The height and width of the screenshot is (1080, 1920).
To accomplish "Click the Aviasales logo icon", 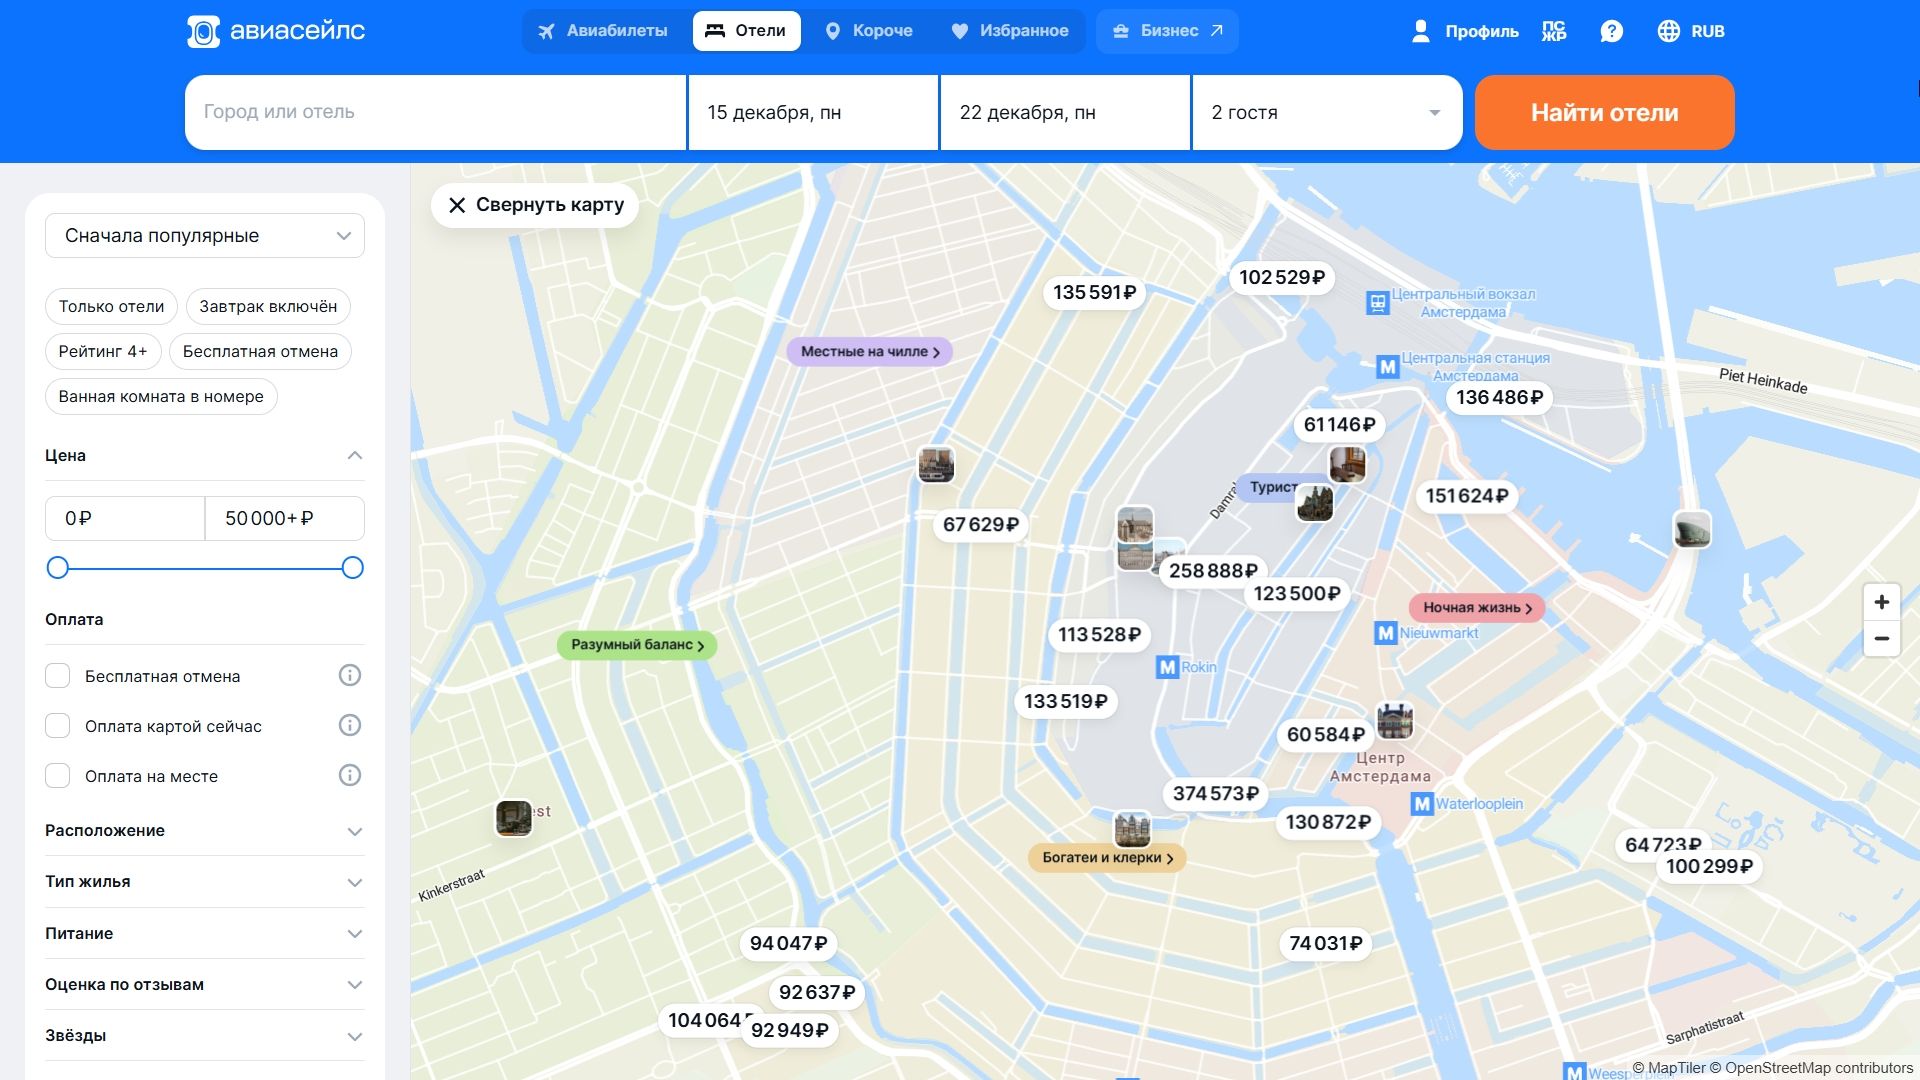I will coord(203,32).
